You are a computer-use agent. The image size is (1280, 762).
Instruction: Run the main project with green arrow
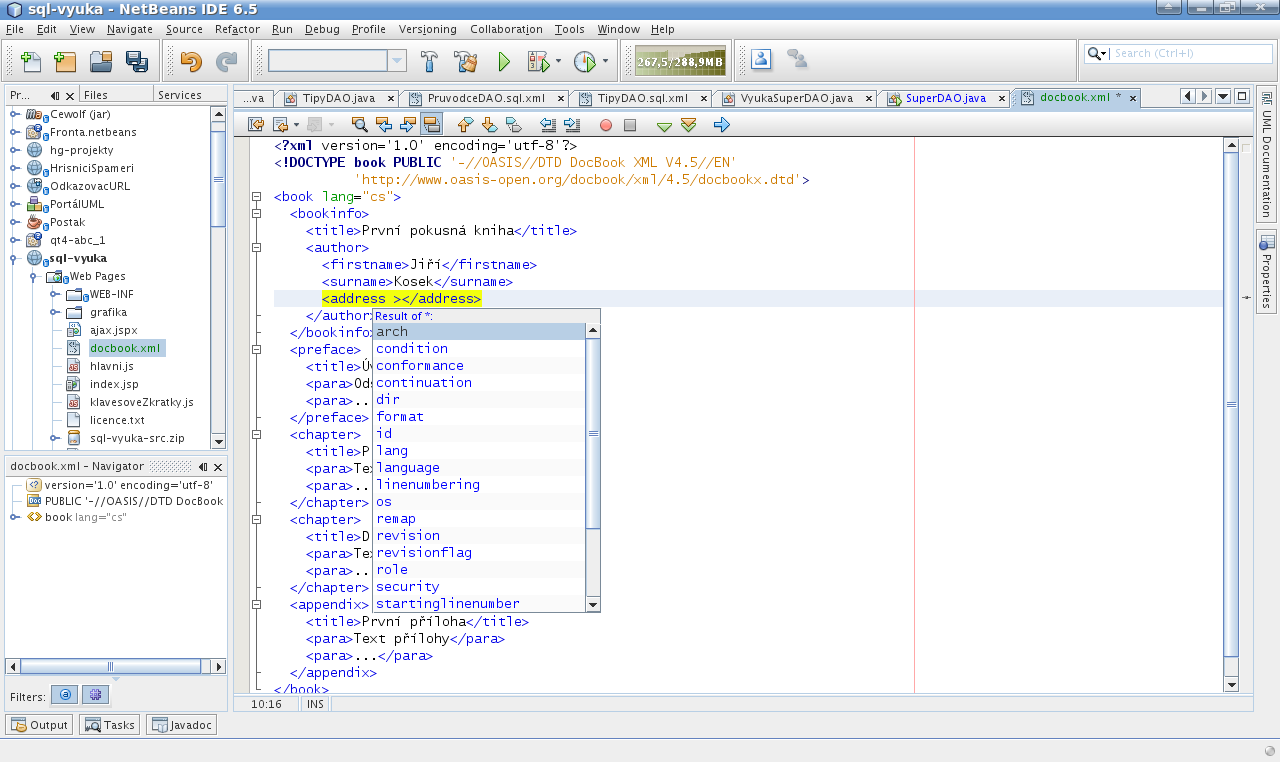click(504, 62)
